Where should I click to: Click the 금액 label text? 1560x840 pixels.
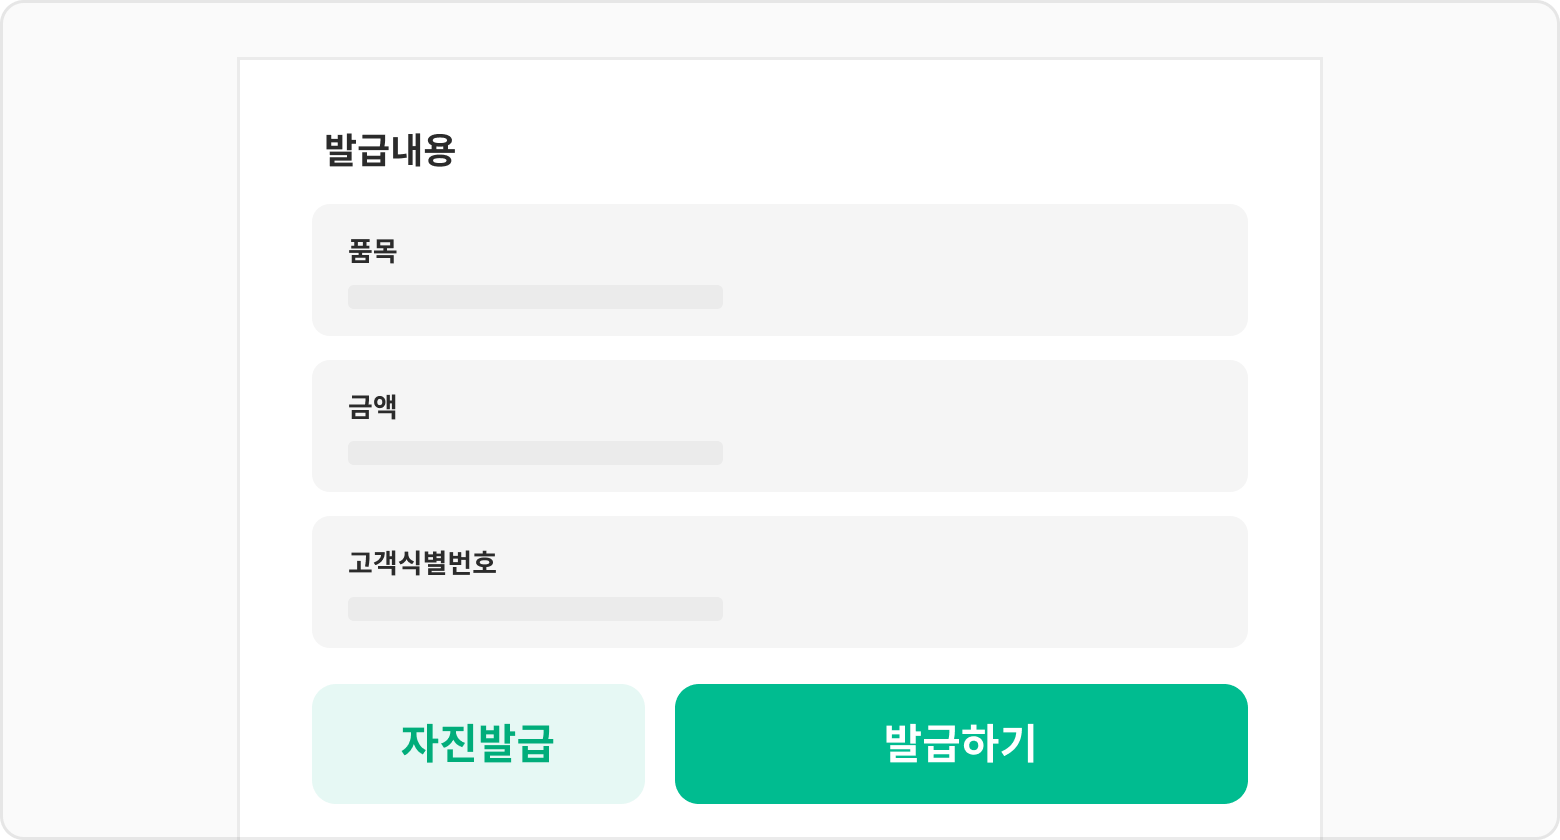(373, 407)
